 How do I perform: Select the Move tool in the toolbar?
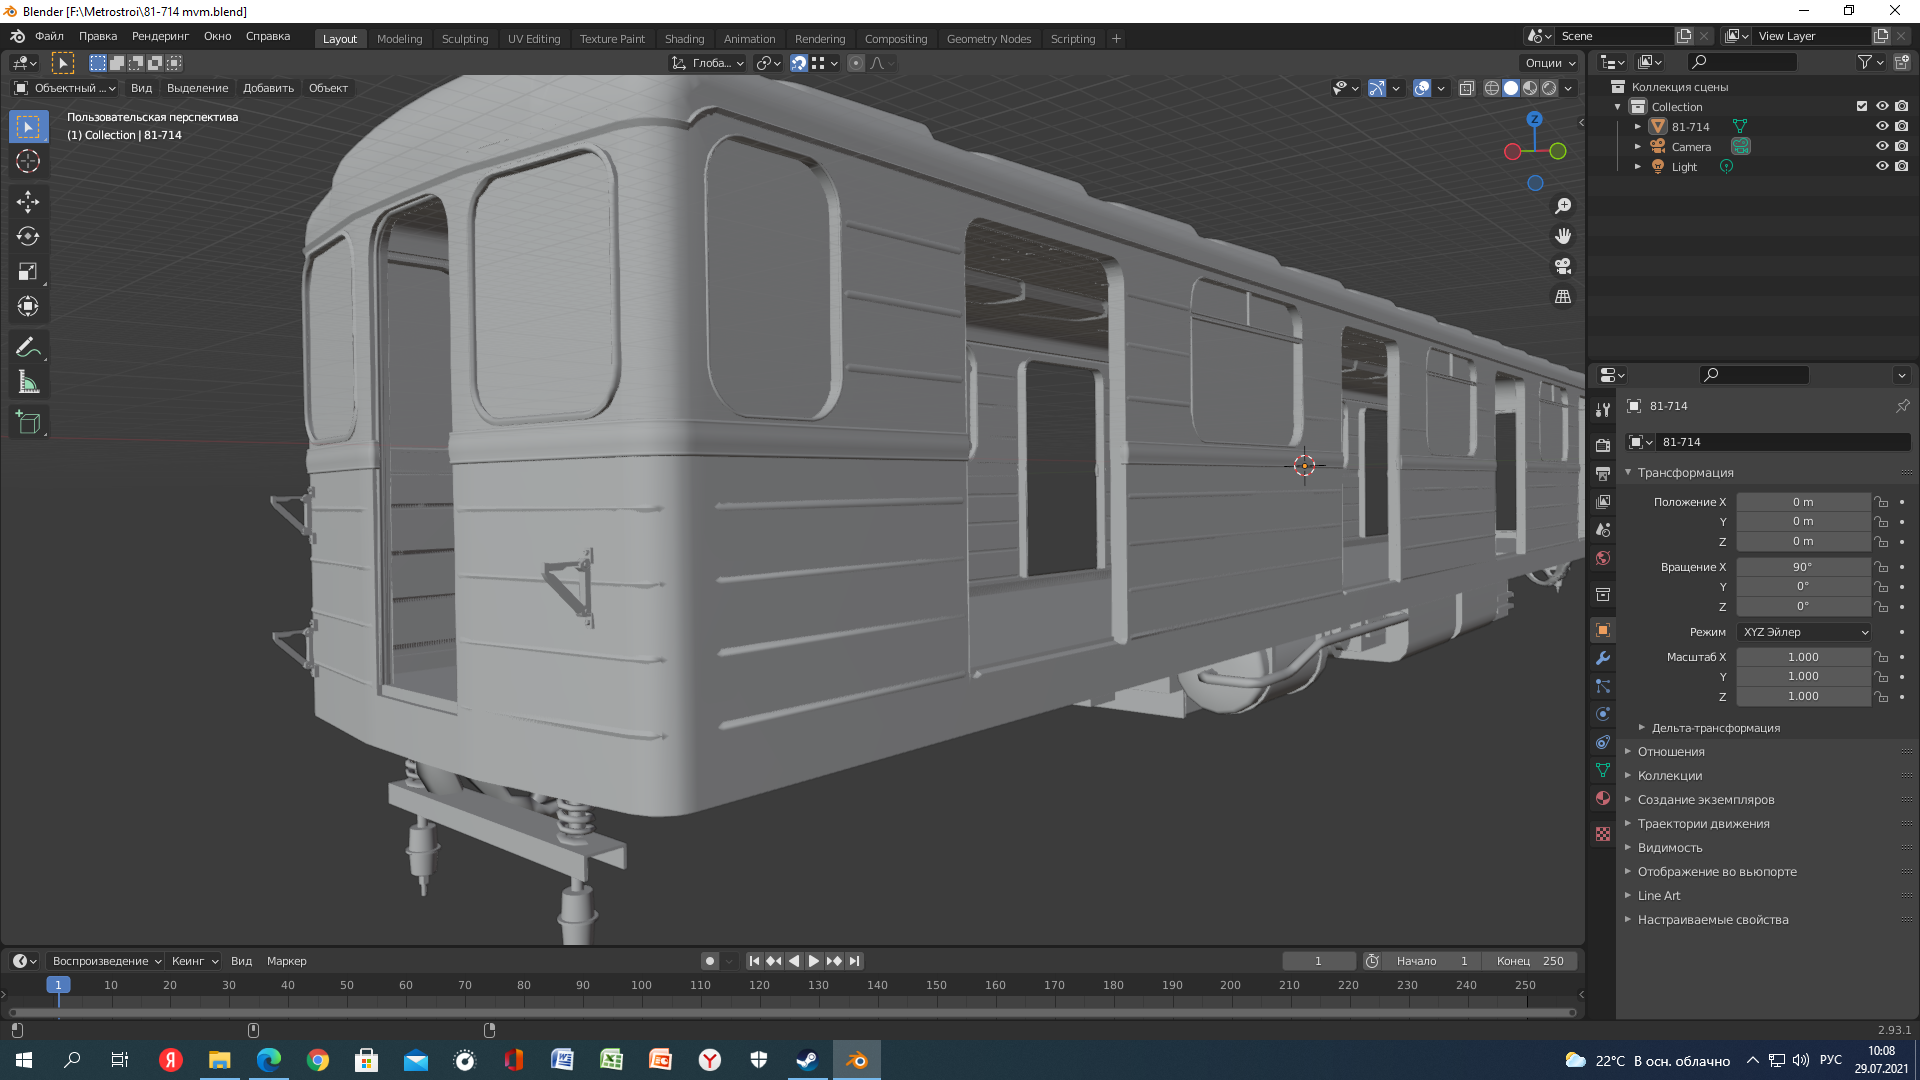tap(28, 202)
